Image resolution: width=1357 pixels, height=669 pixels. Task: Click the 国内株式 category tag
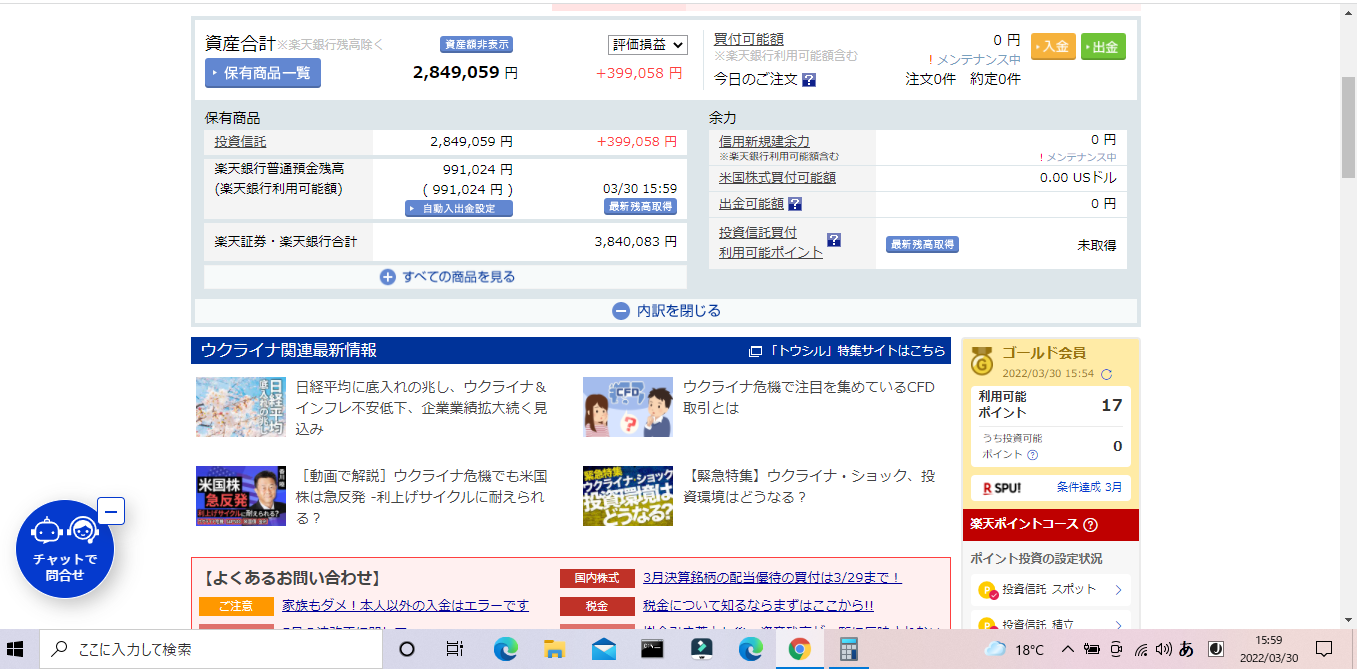tap(597, 578)
